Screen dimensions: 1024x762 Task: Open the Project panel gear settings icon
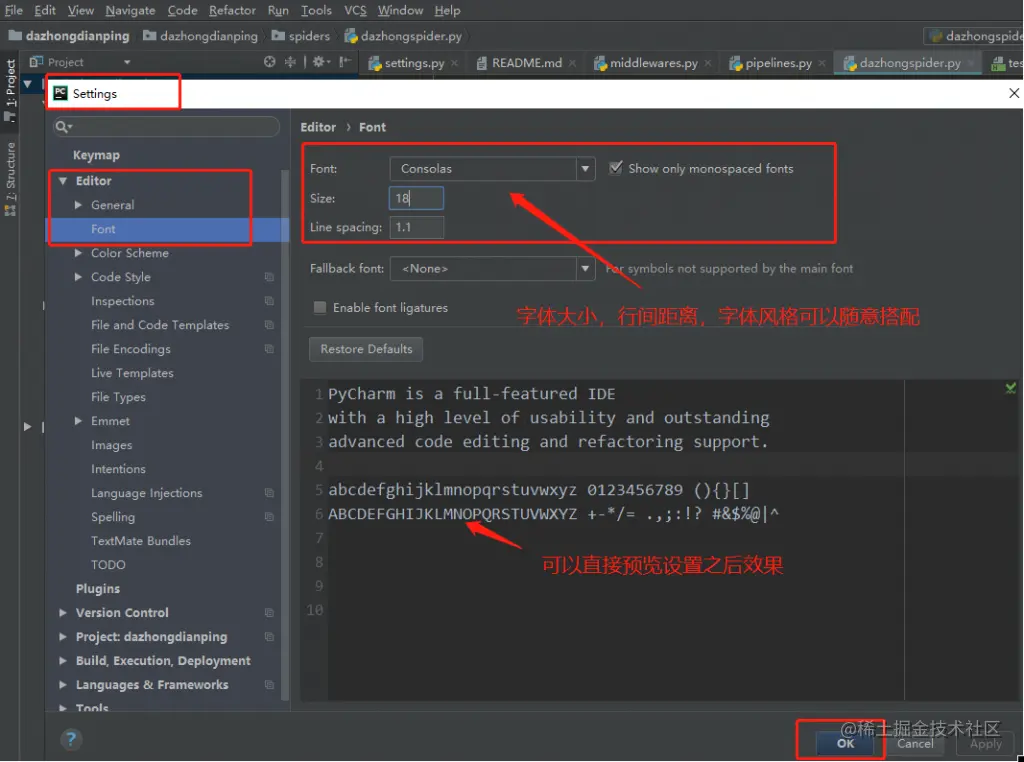click(x=319, y=62)
